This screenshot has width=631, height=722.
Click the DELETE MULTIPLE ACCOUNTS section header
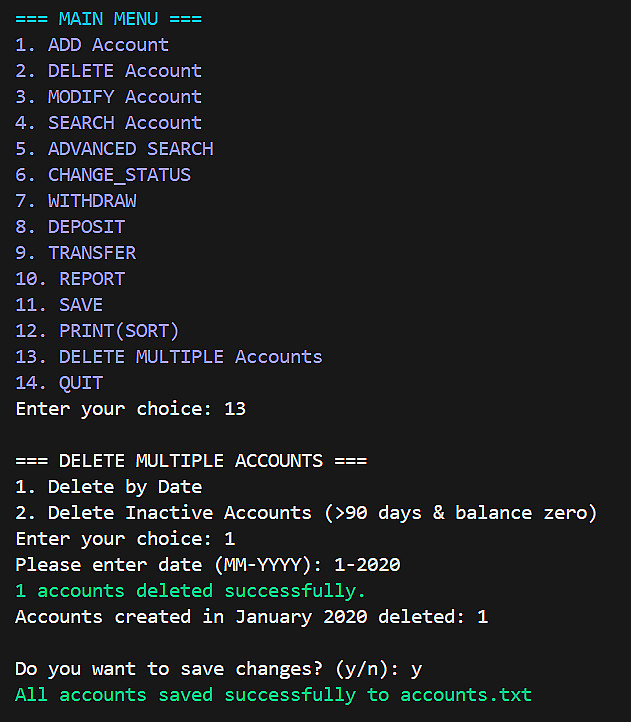(191, 461)
